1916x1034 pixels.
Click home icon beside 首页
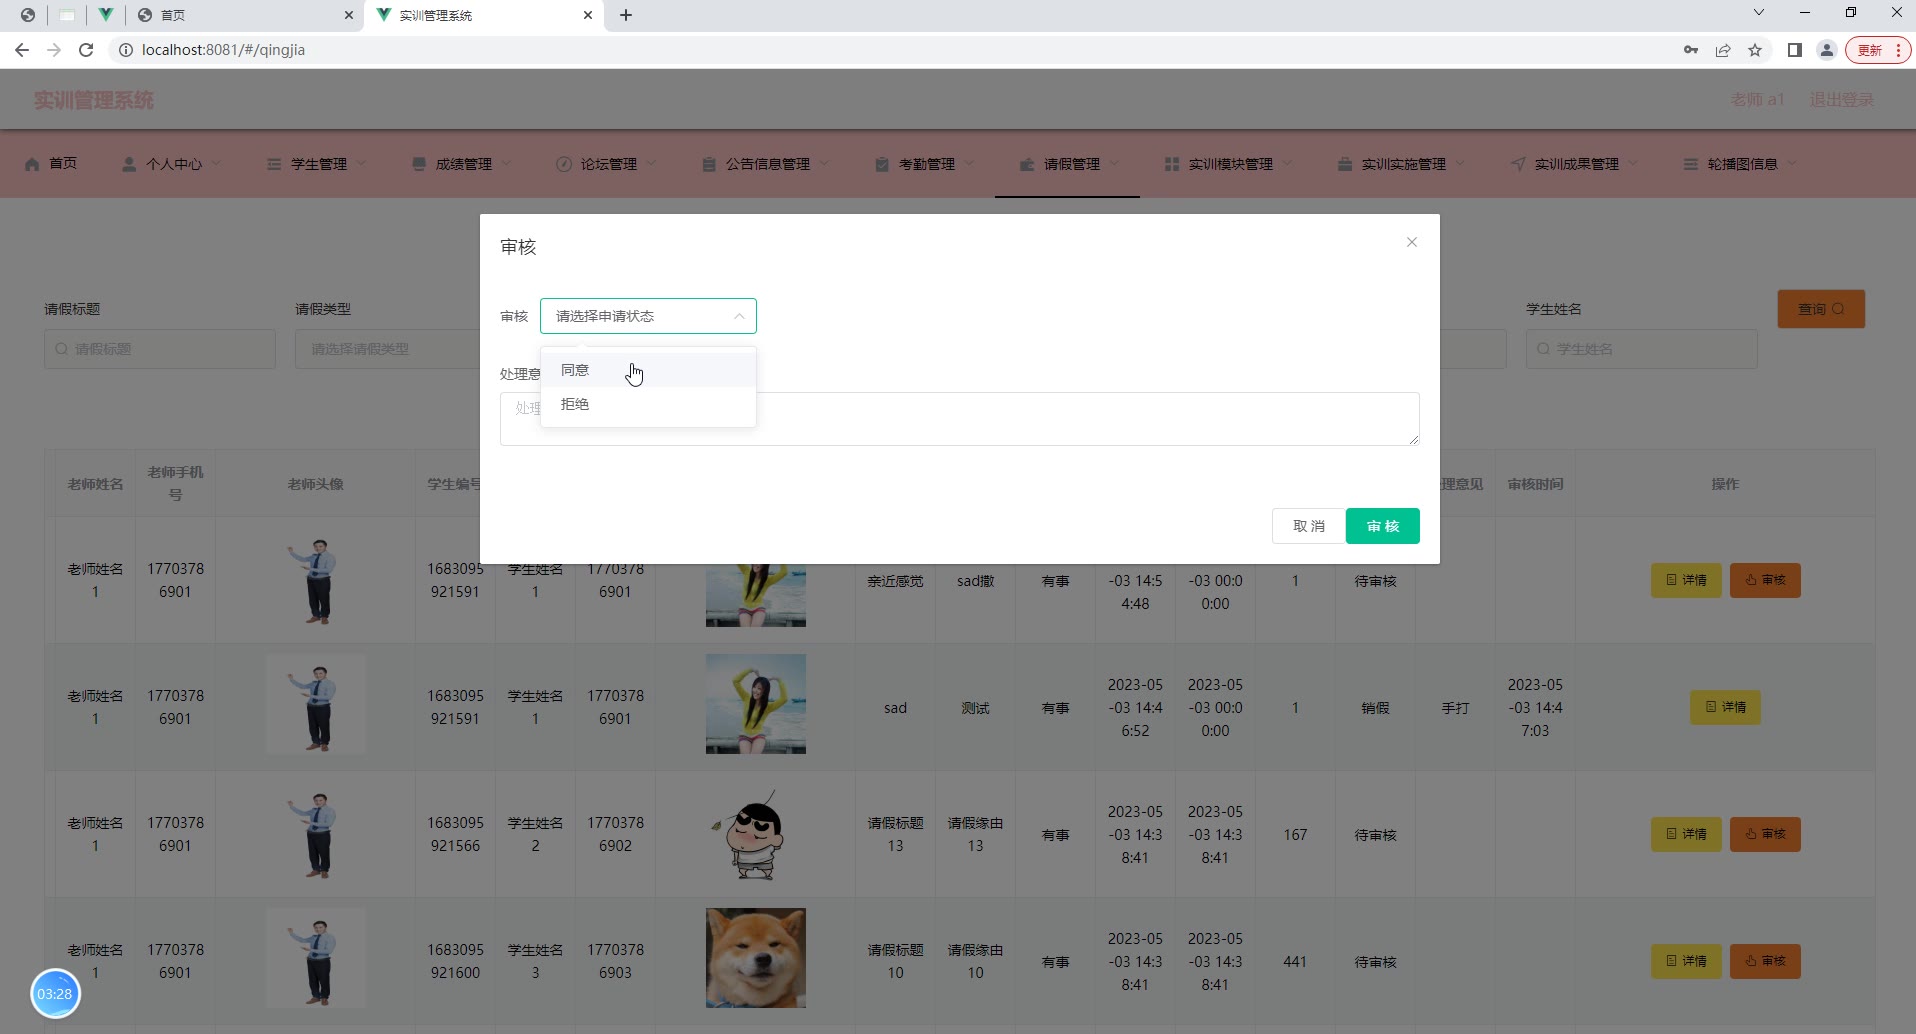coord(33,164)
